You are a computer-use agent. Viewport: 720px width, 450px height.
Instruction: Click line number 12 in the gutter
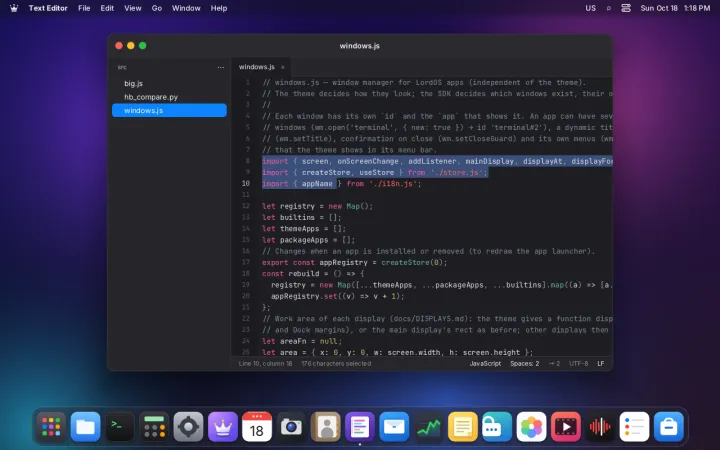click(246, 206)
